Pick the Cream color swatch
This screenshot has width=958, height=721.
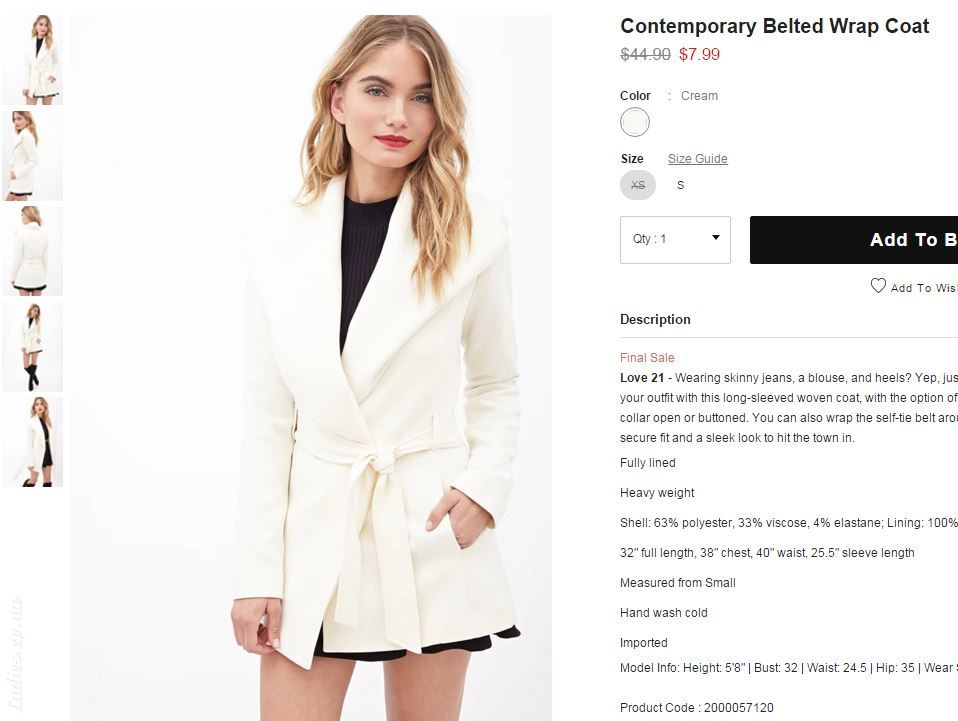[635, 122]
